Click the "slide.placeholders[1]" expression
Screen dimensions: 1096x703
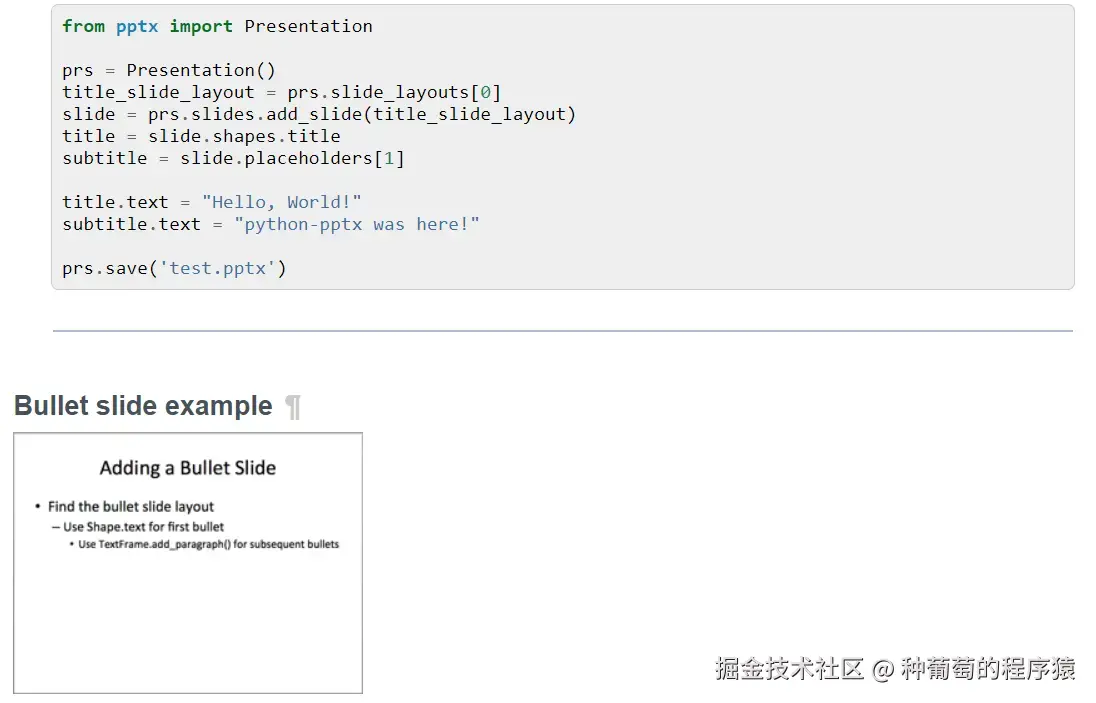click(x=292, y=158)
